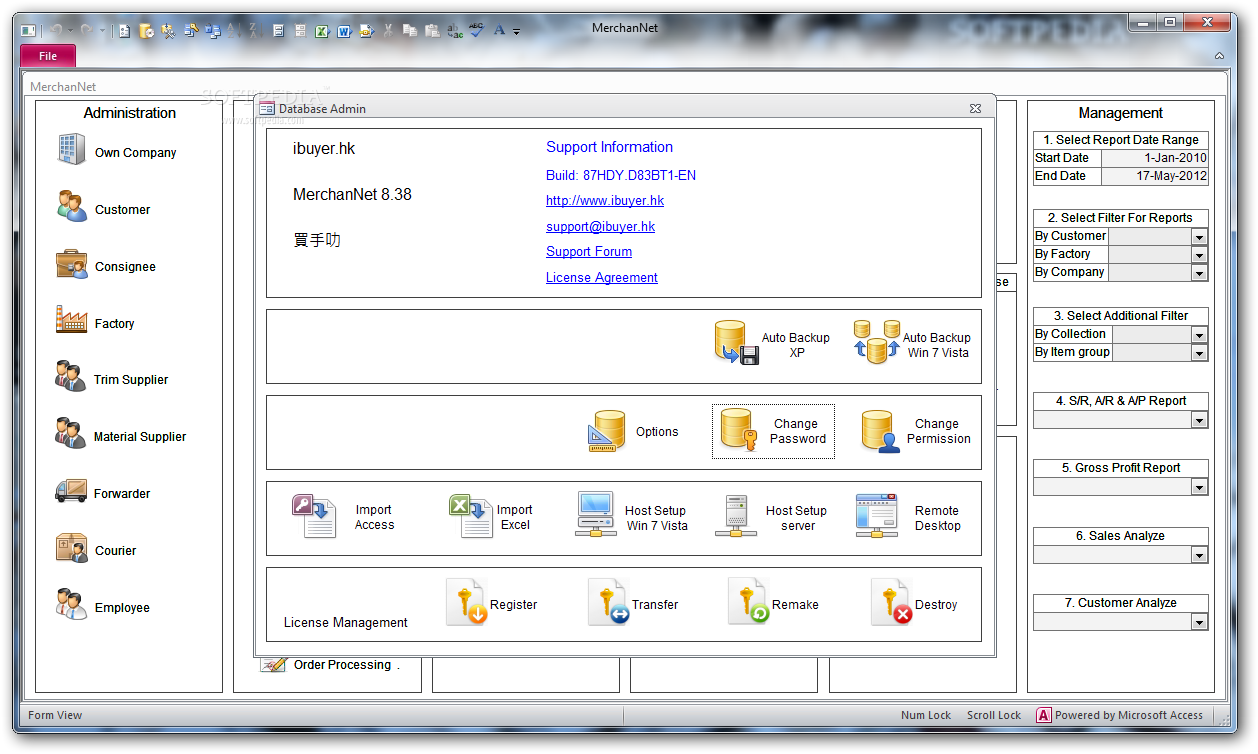Click the Register license icon
The height and width of the screenshot is (754, 1258).
pyautogui.click(x=466, y=602)
